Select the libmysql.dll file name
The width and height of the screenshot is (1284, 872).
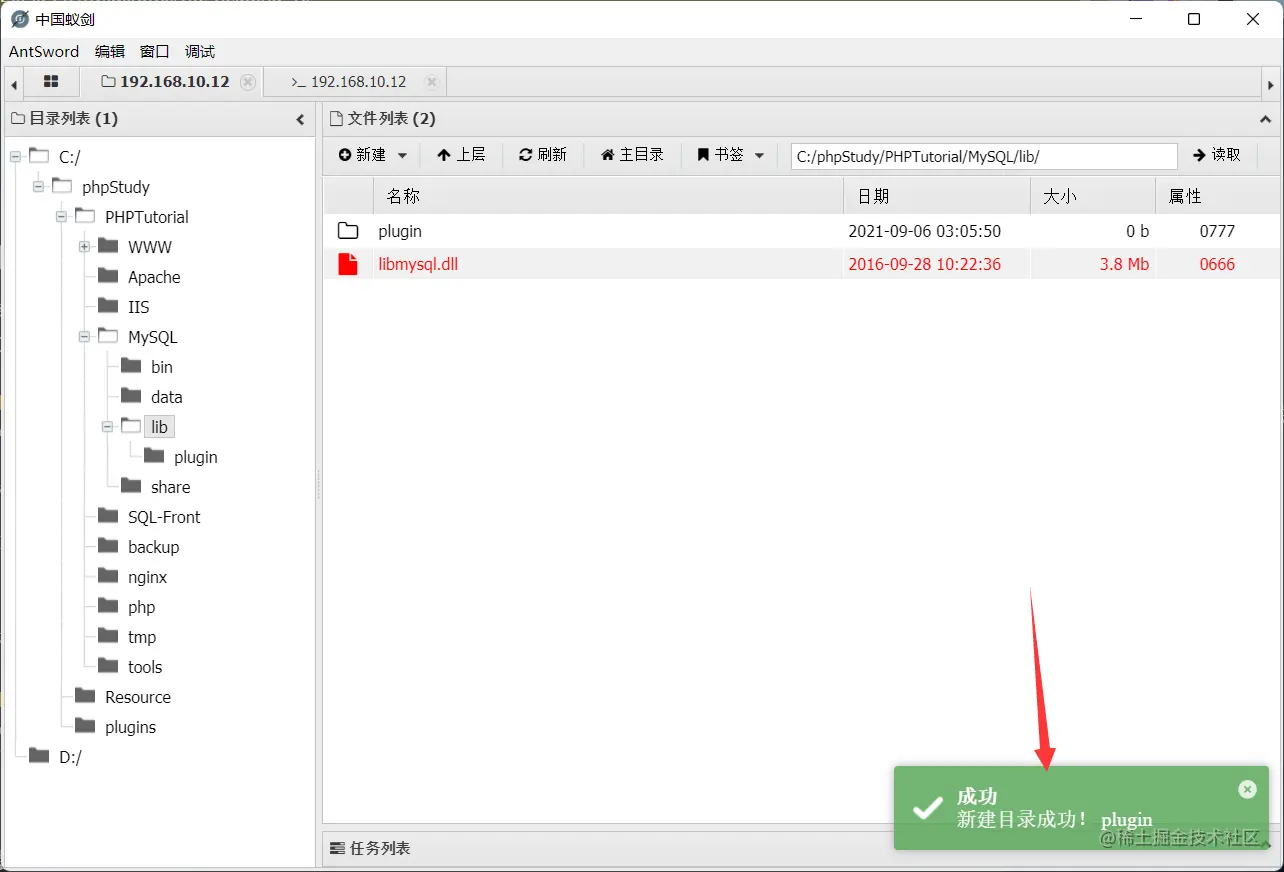(418, 265)
